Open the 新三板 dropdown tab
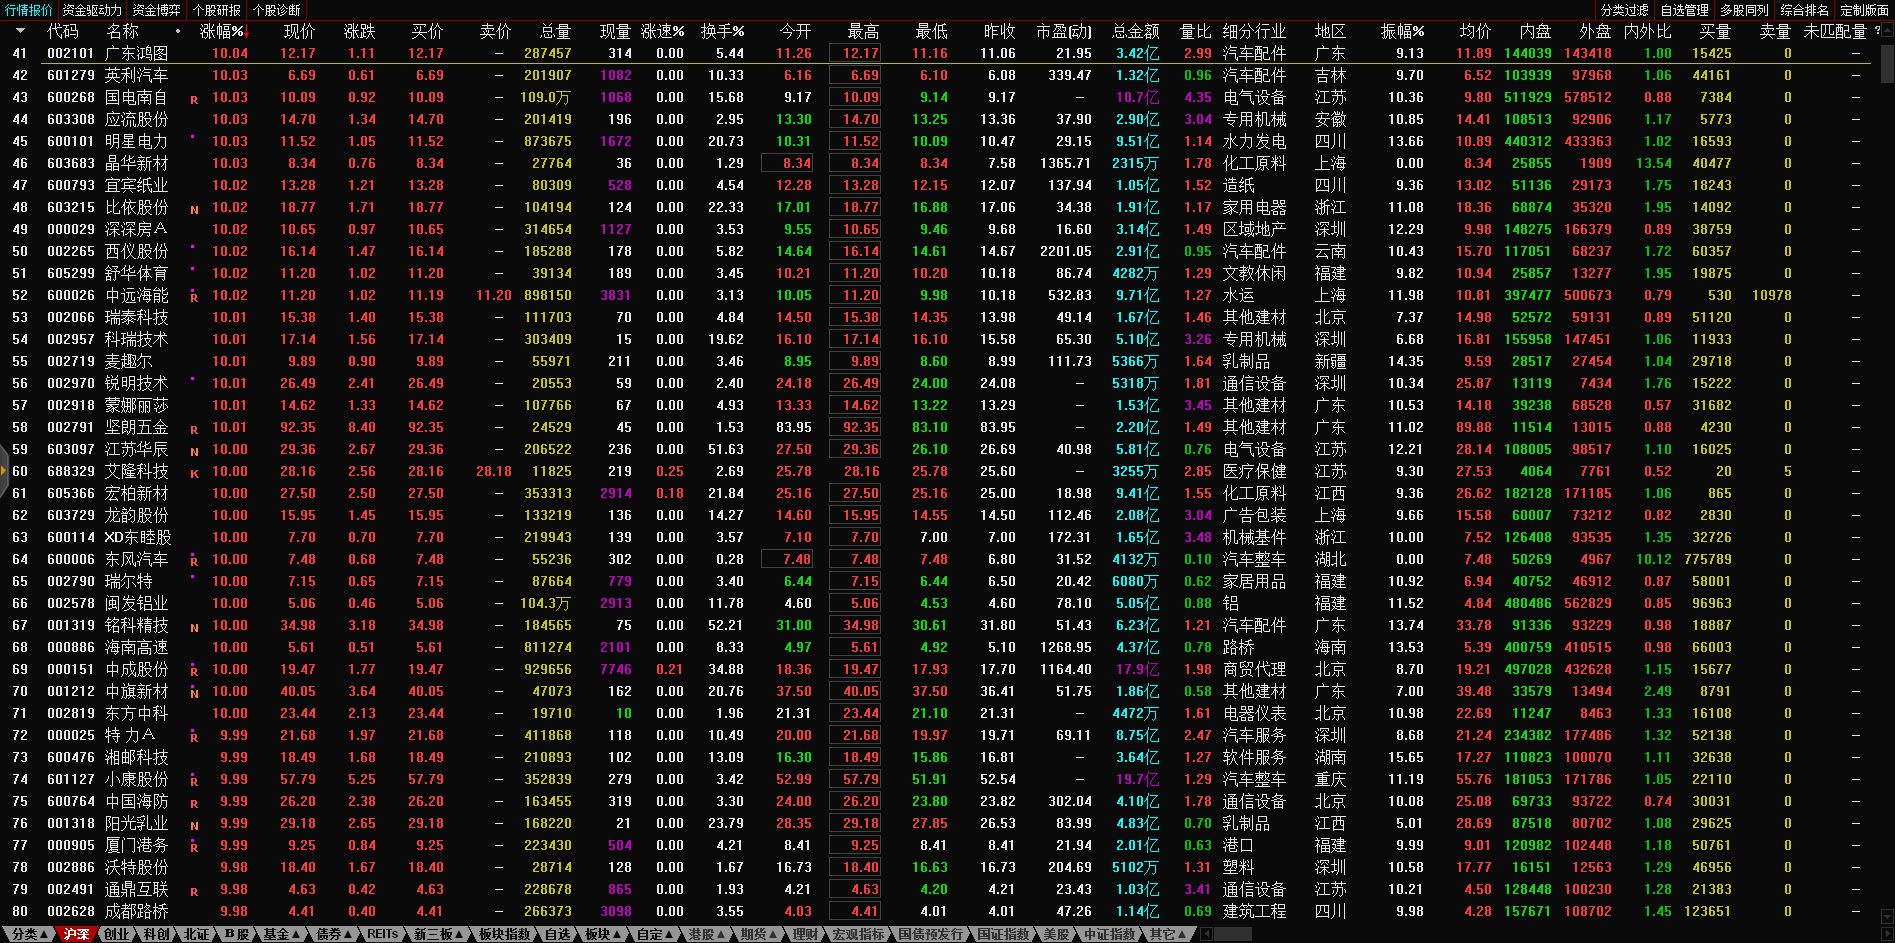The width and height of the screenshot is (1895, 943). click(438, 934)
